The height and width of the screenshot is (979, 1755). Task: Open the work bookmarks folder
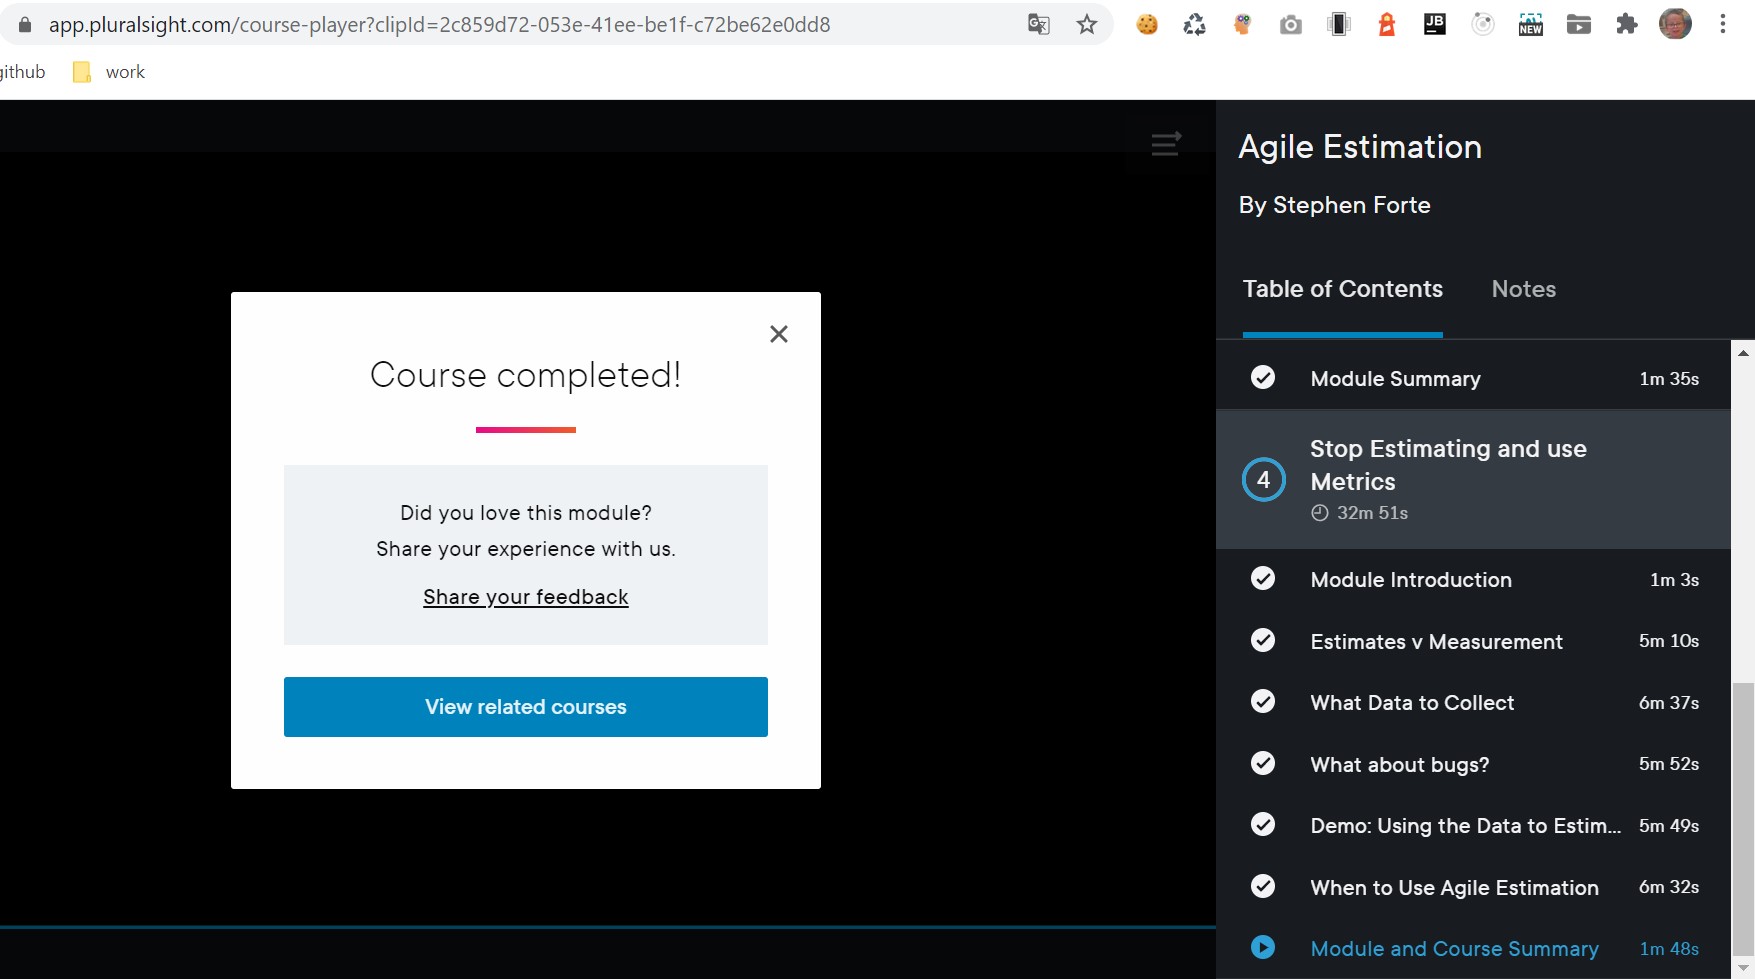(x=109, y=72)
